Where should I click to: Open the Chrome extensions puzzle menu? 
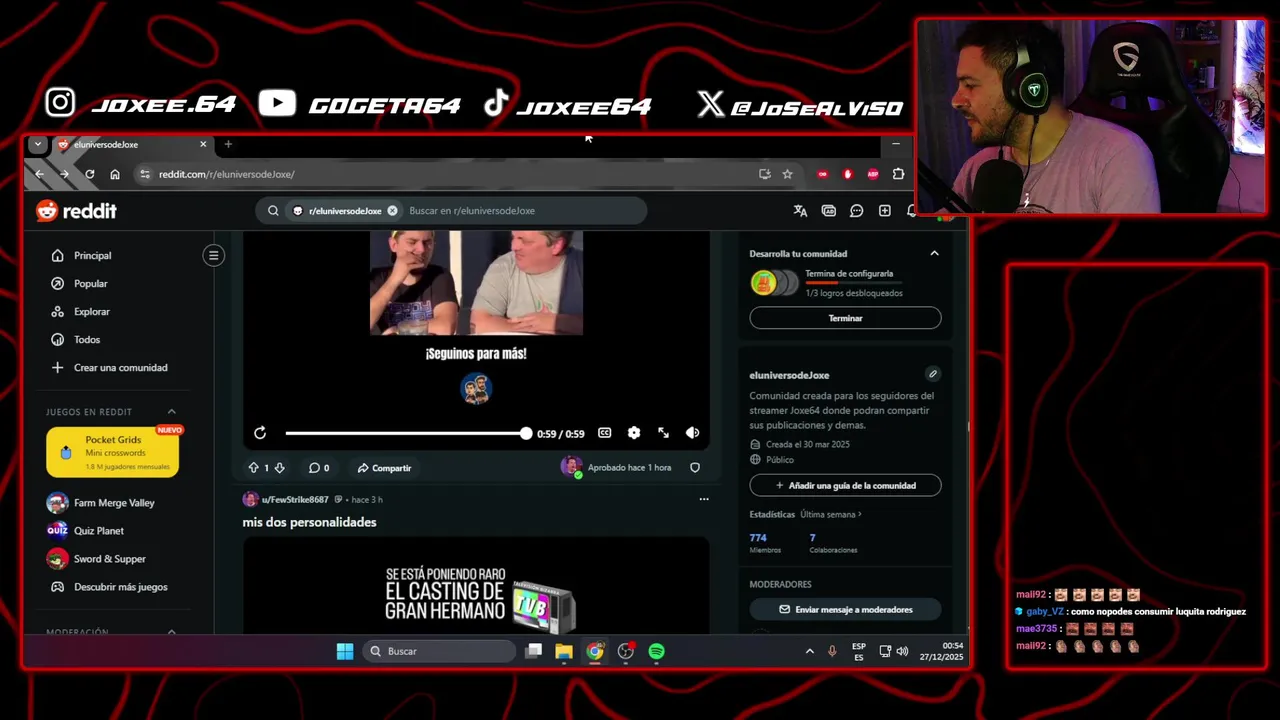point(898,174)
